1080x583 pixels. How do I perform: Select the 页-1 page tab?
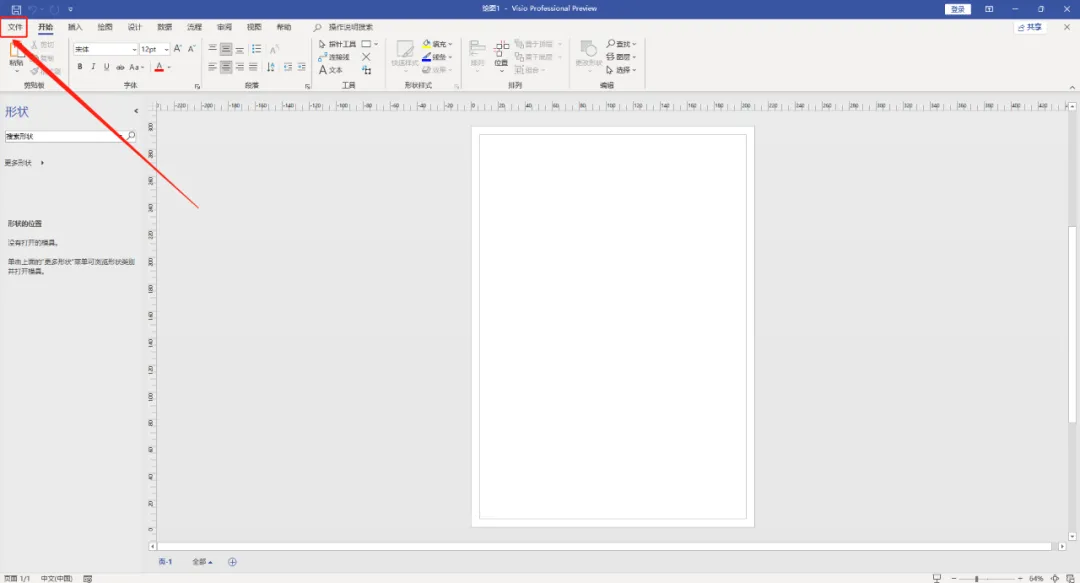165,562
